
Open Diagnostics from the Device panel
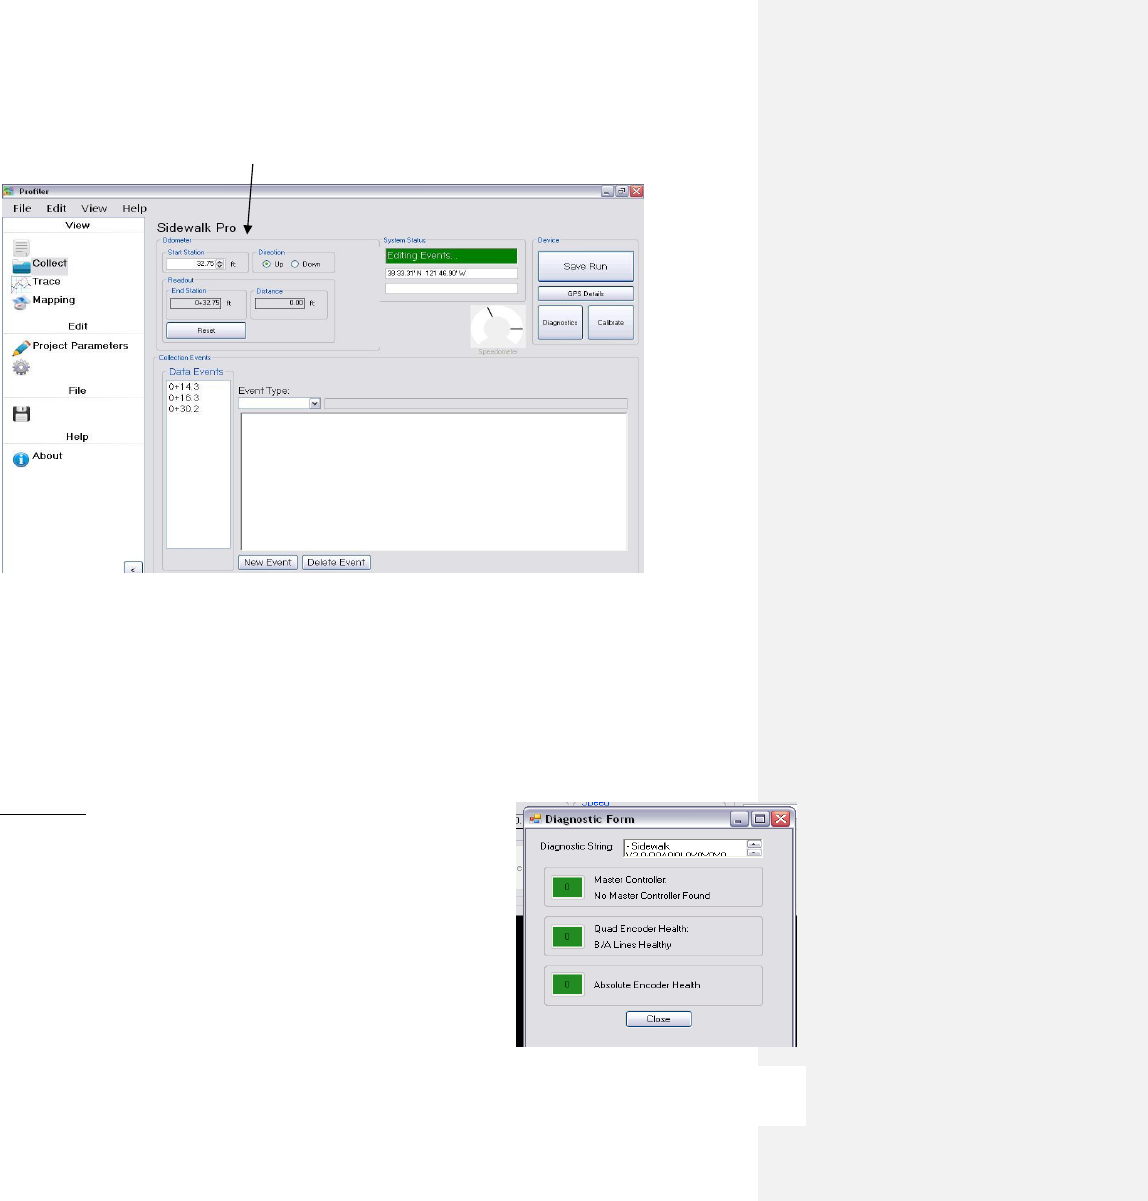(560, 323)
